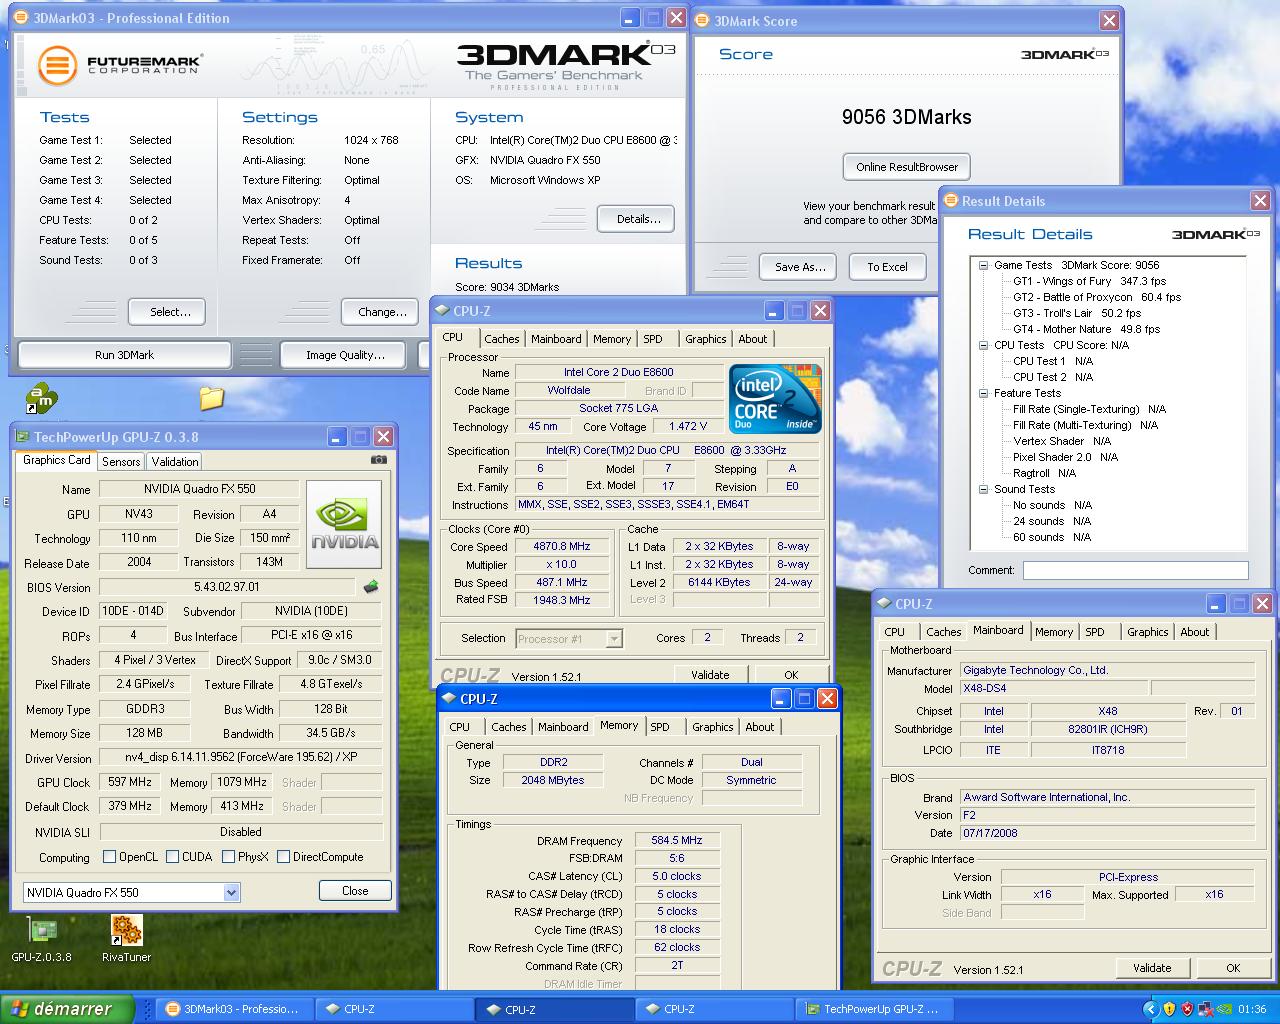This screenshot has height=1024, width=1280.
Task: Close the 3DMark Score window
Action: [x=1109, y=20]
